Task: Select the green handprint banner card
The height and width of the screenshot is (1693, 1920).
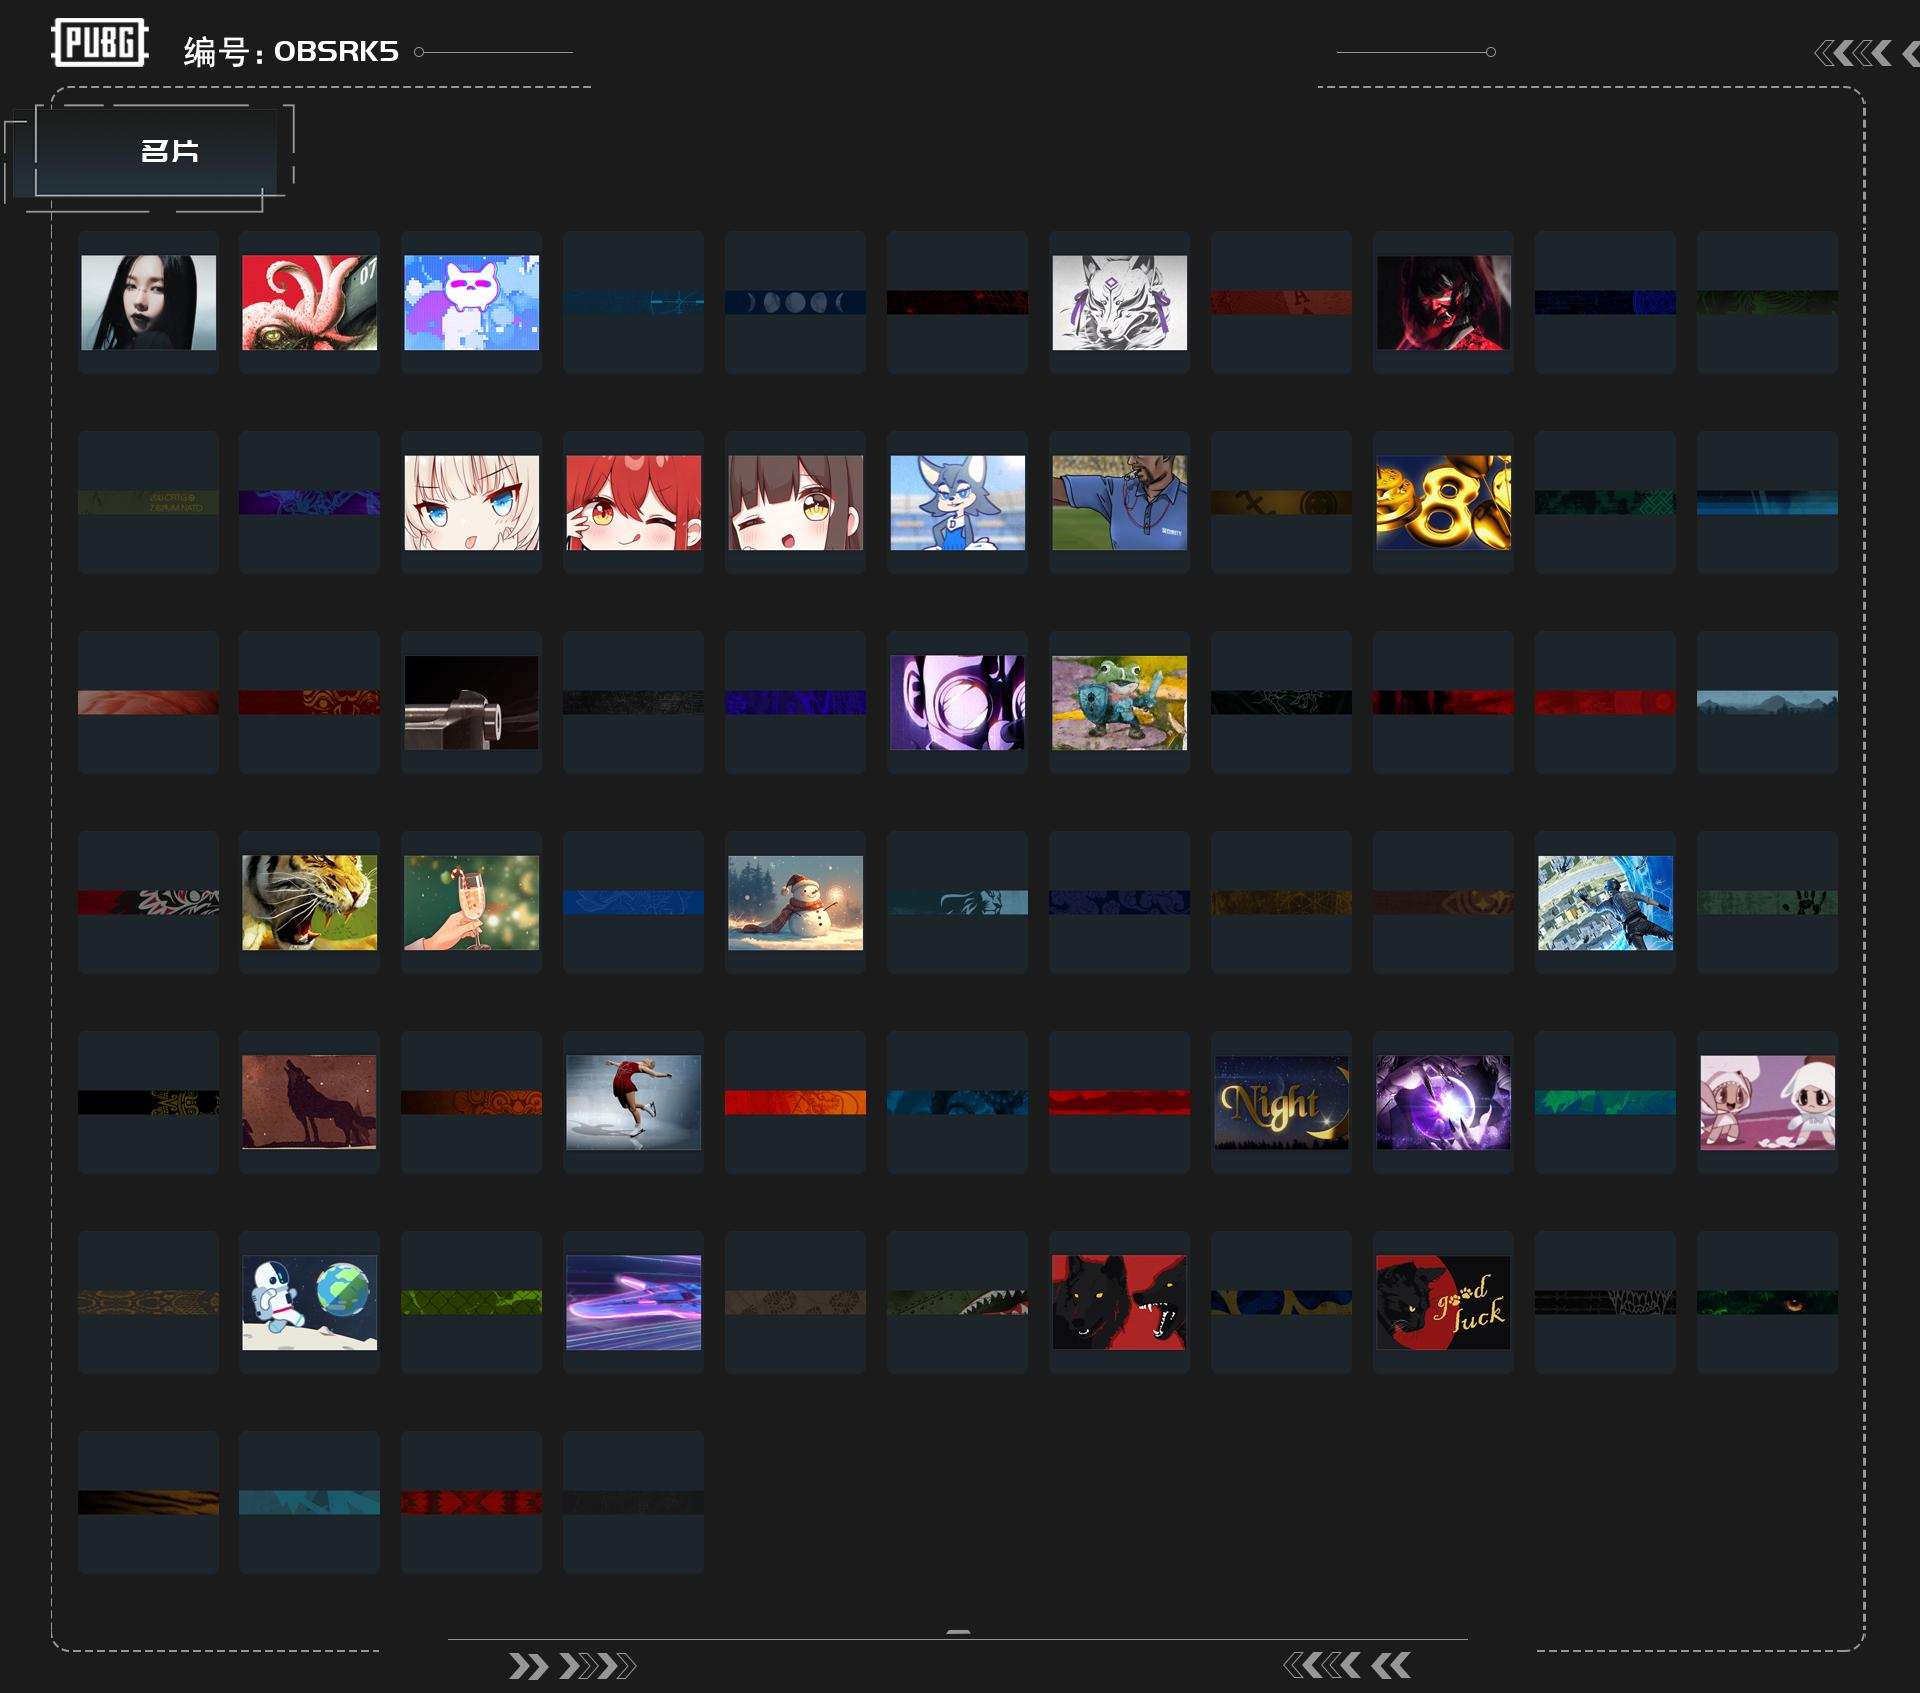Action: click(x=1767, y=902)
